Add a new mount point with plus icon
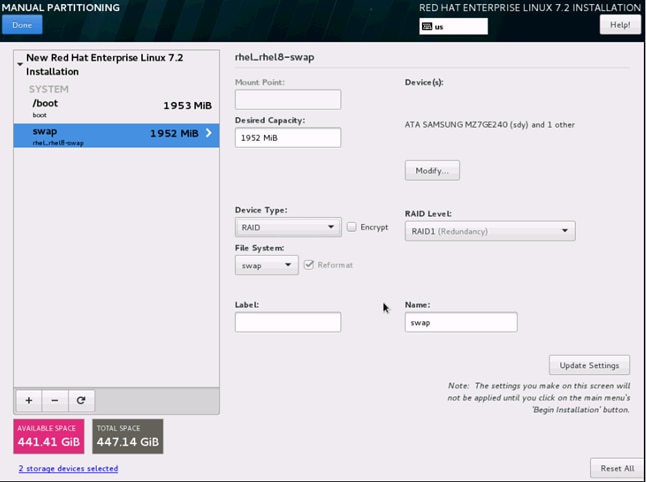Image resolution: width=646 pixels, height=482 pixels. (x=29, y=400)
